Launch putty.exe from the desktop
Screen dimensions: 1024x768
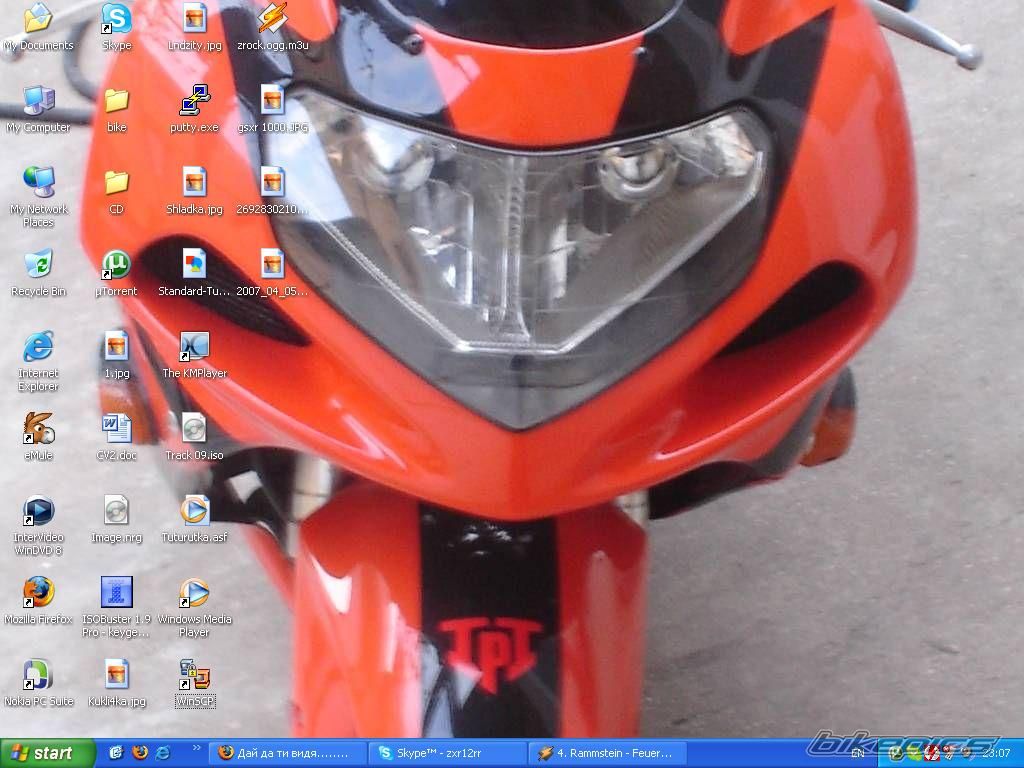point(194,102)
